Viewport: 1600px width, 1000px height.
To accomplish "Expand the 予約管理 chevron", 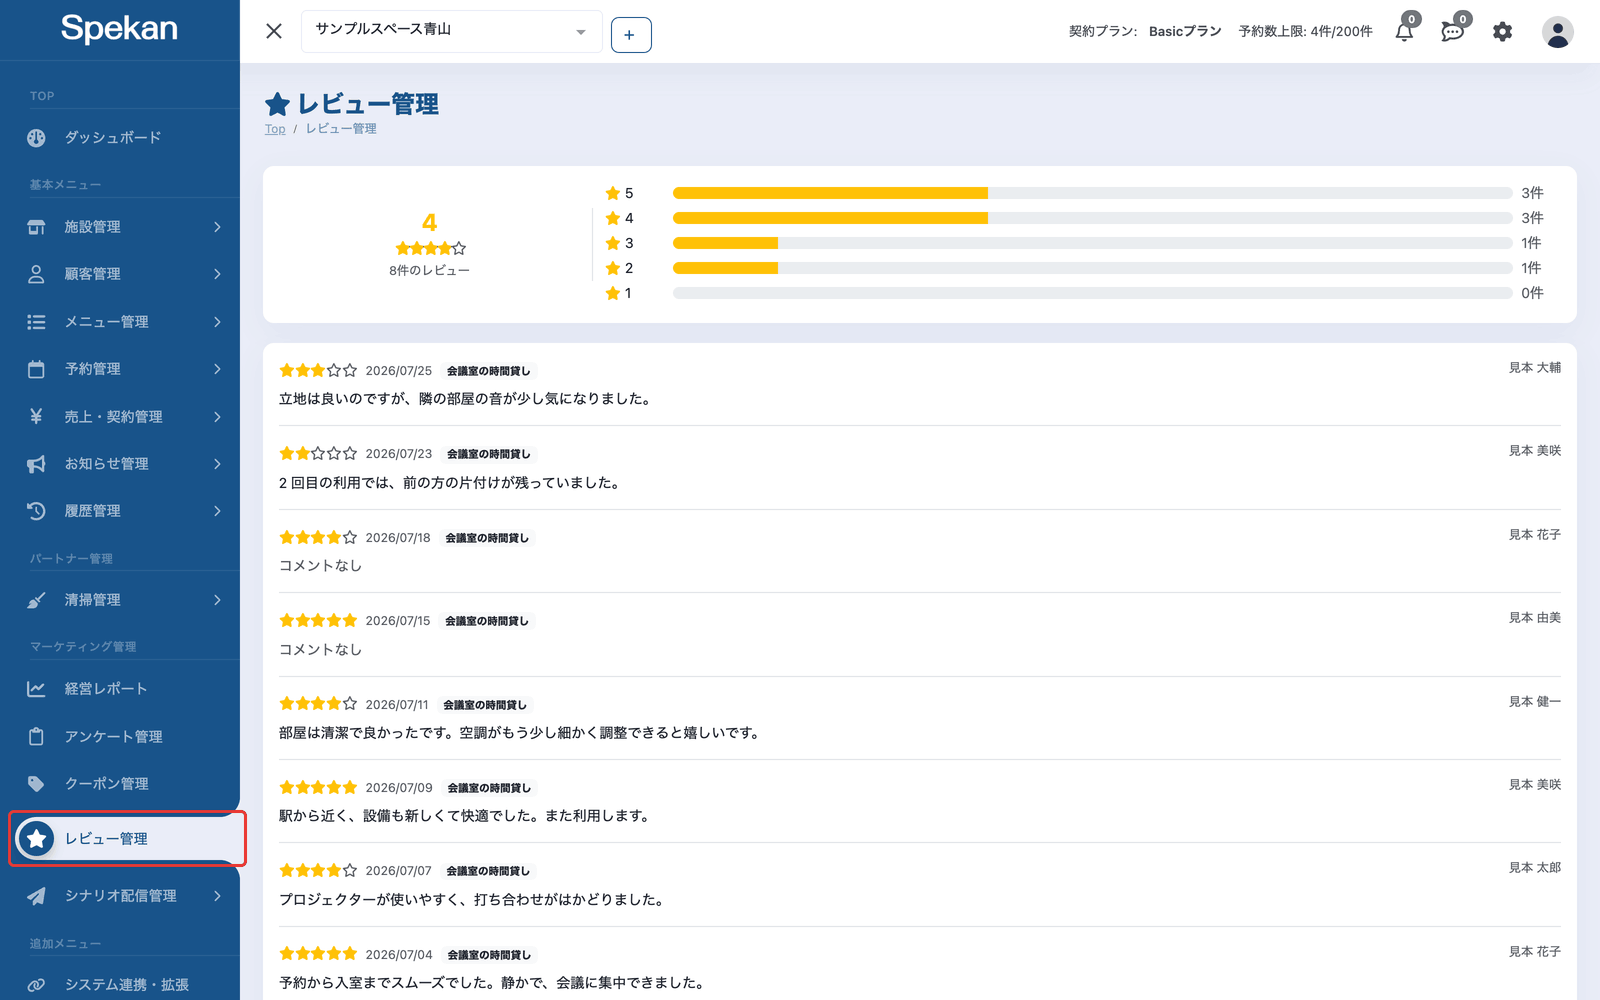I will 217,369.
